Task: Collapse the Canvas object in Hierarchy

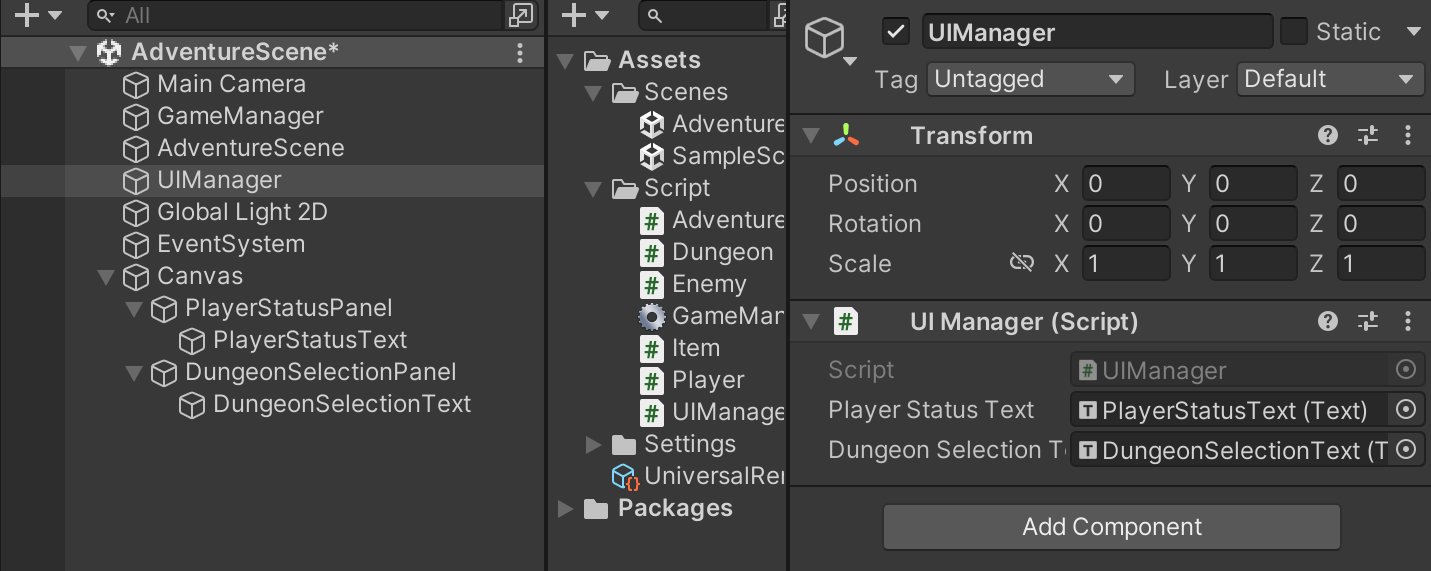Action: pos(106,277)
